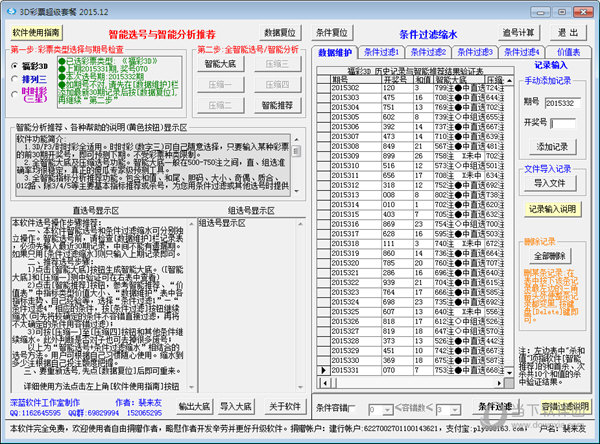Viewport: 600px width, 444px height.
Task: Click the 添加记录 button
Action: coord(552,147)
